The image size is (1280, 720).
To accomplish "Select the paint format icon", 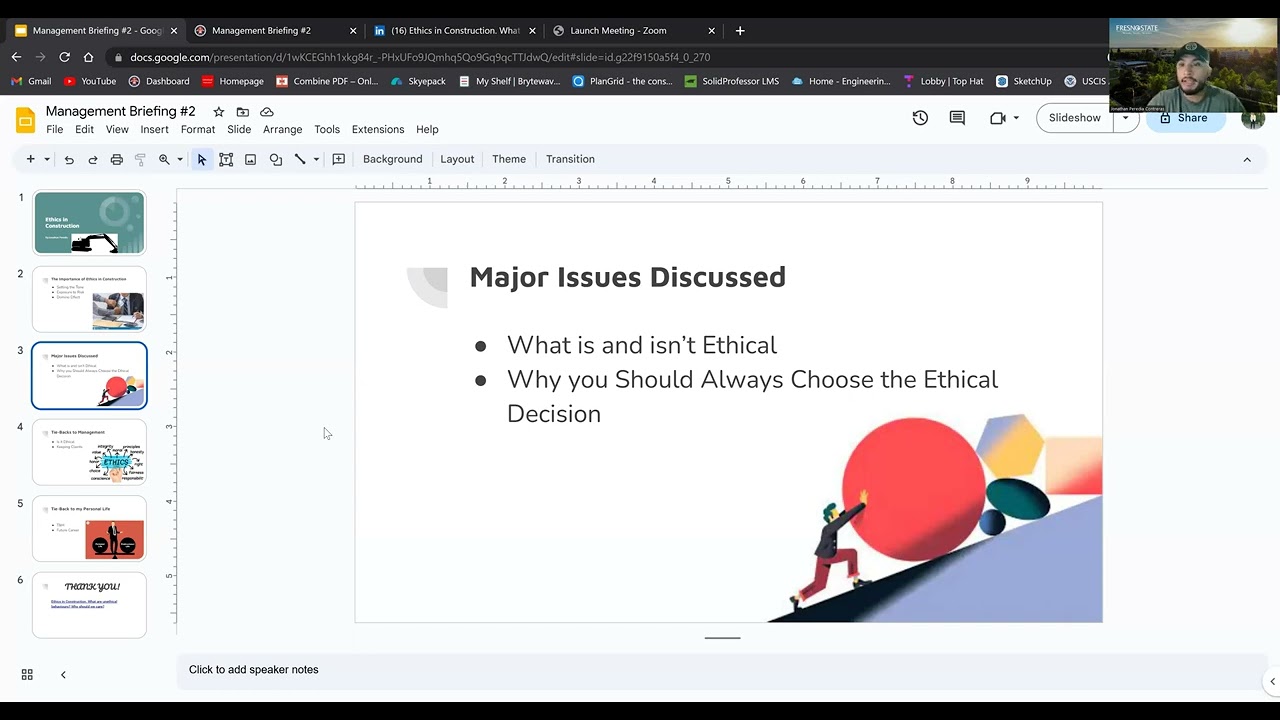I will 140,159.
